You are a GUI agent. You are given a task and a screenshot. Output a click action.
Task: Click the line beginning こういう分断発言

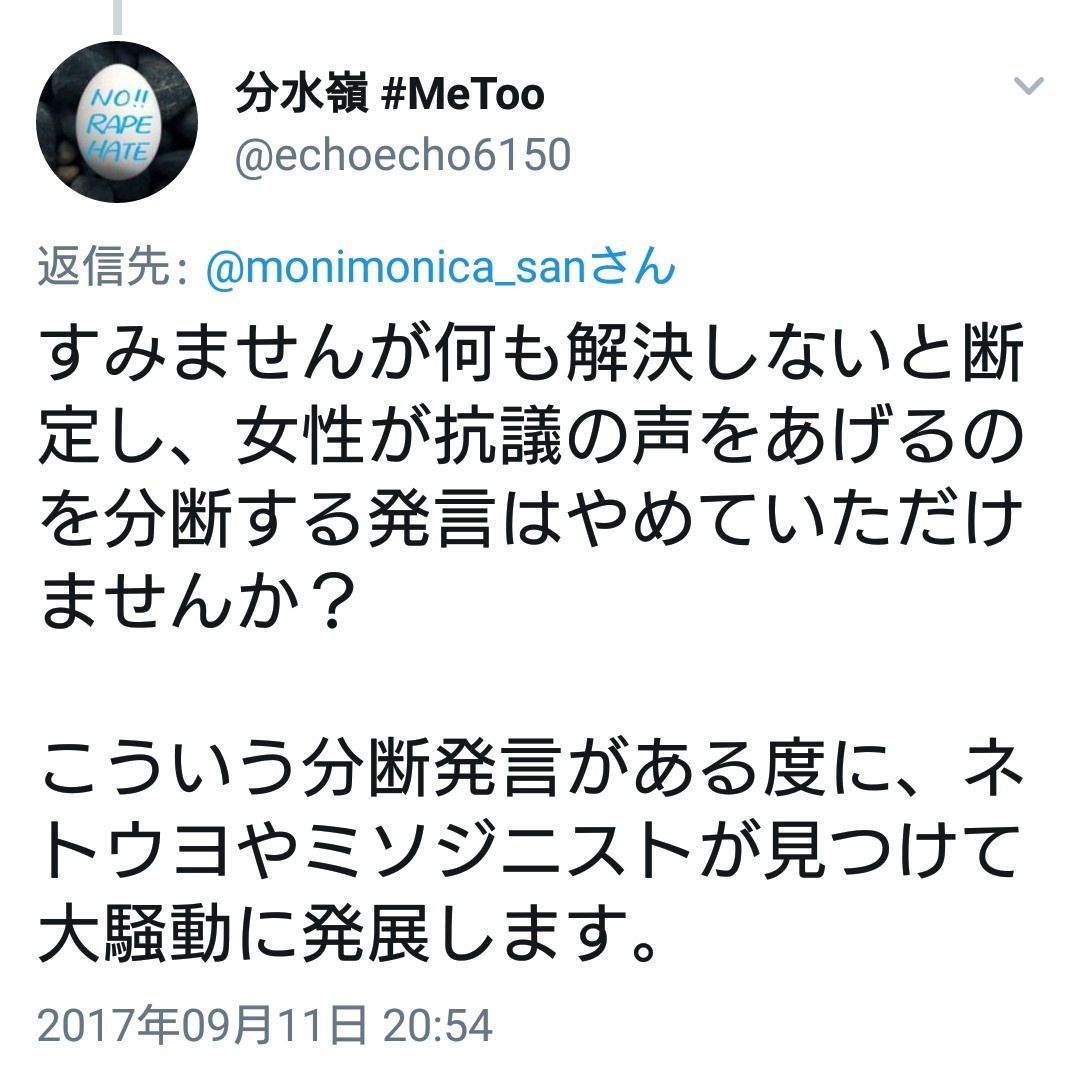532,767
